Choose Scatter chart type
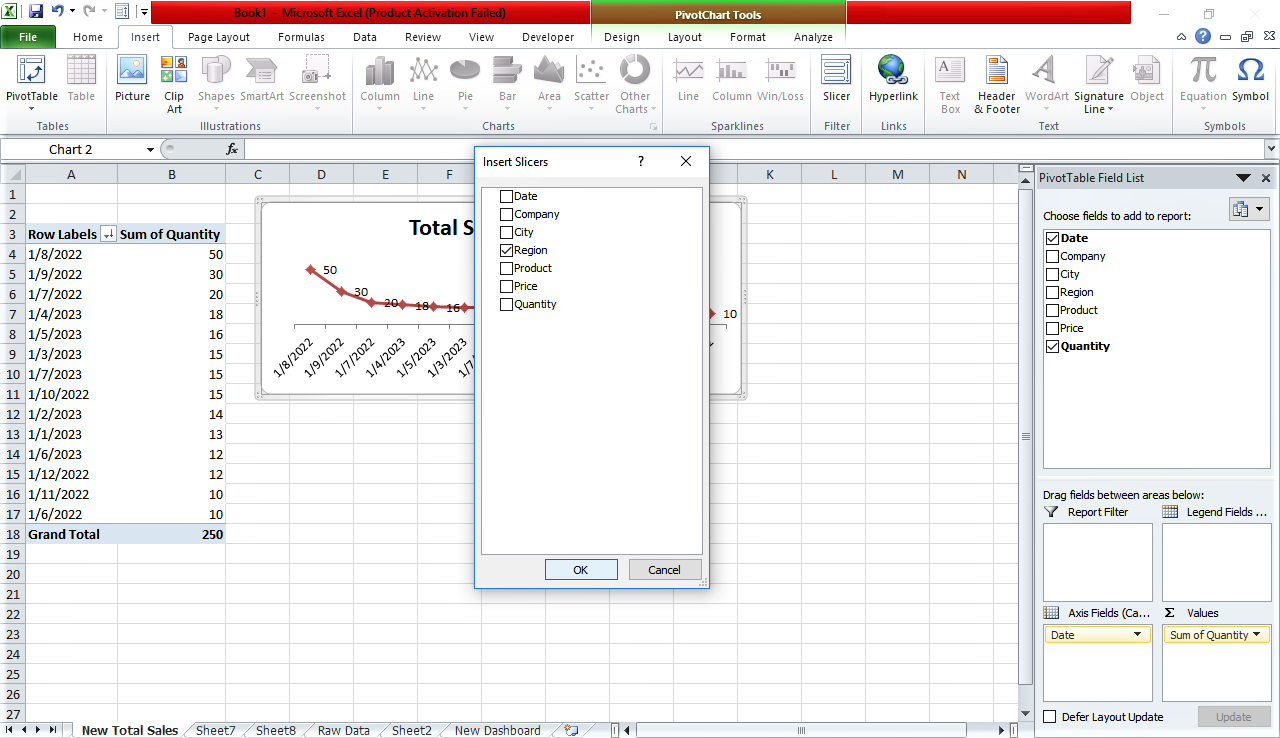This screenshot has width=1280, height=738. pyautogui.click(x=591, y=82)
